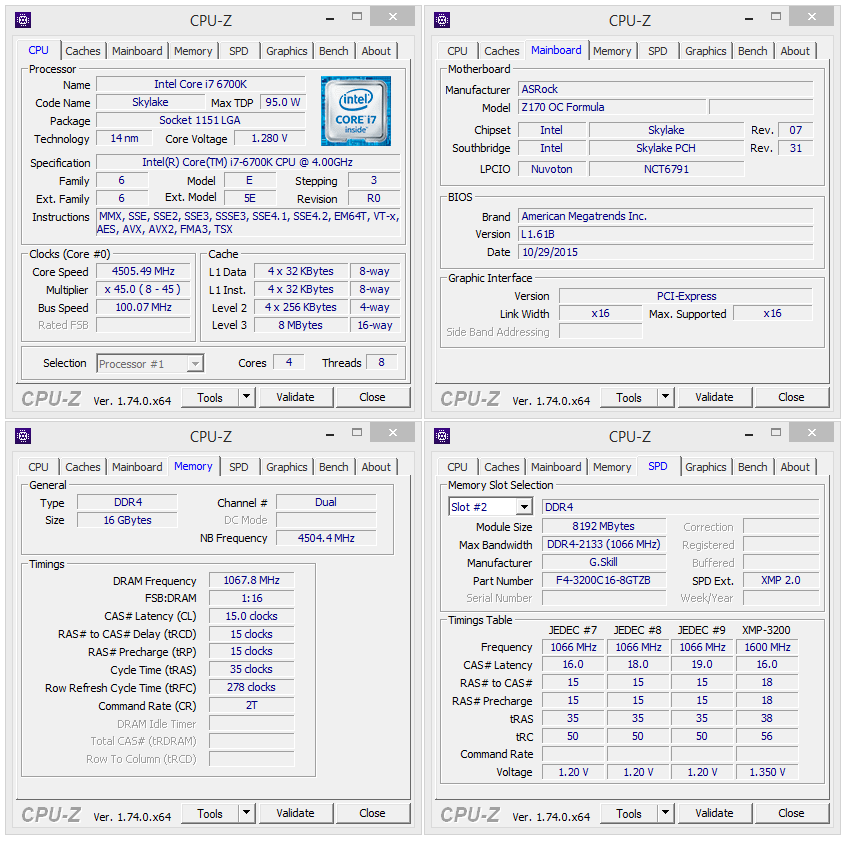Image resolution: width=845 pixels, height=843 pixels.
Task: Click Validate button in Memory window
Action: pos(295,813)
